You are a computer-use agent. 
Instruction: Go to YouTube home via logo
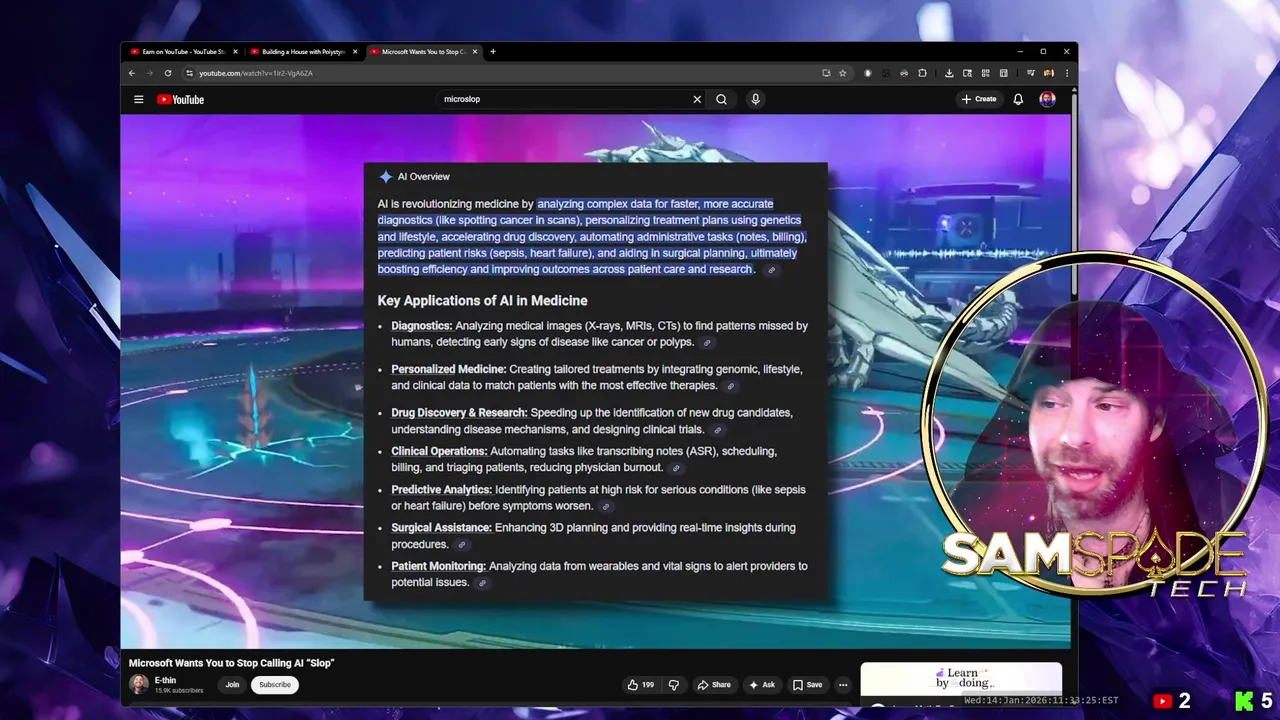180,99
